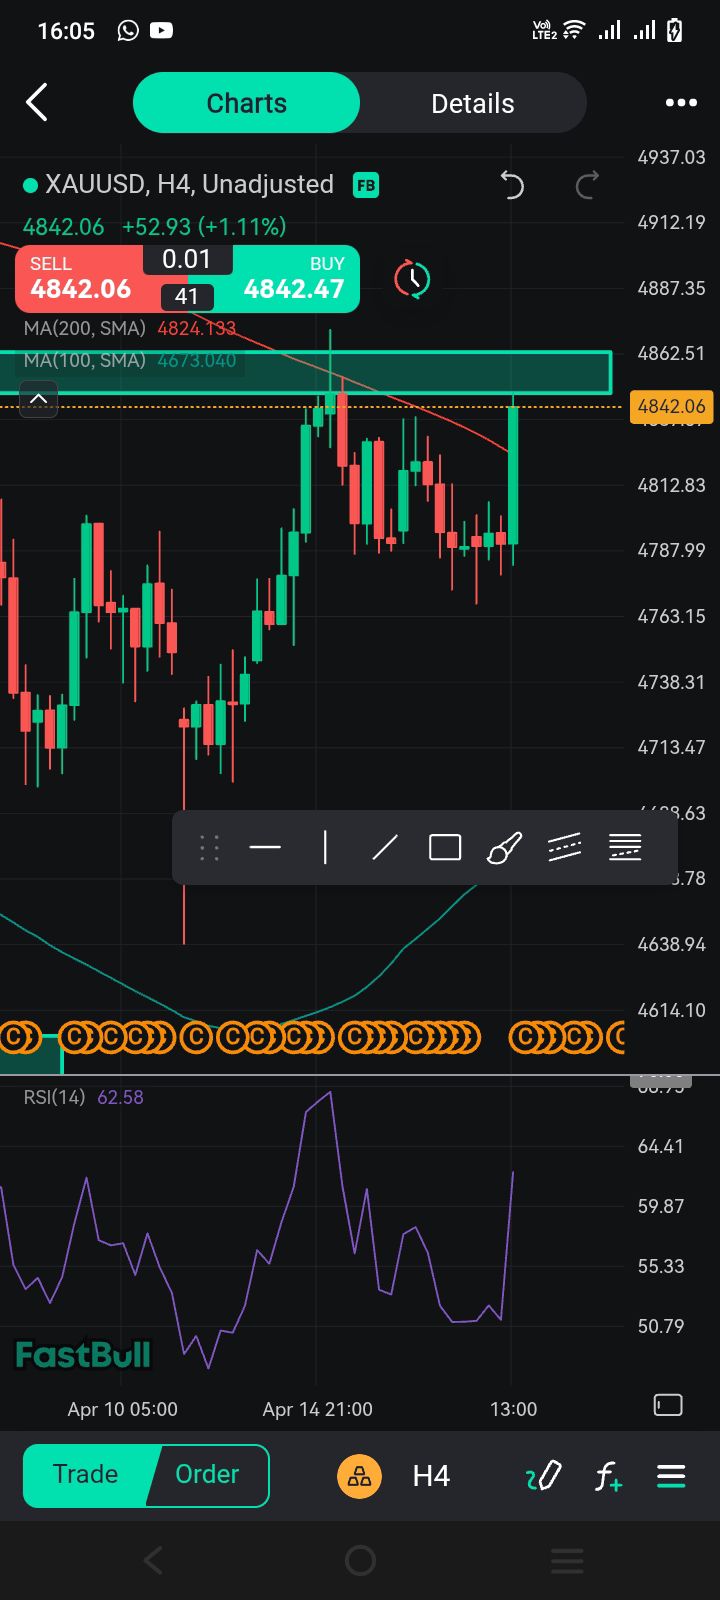This screenshot has width=720, height=1600.
Task: Select the parallel channel tool
Action: pyautogui.click(x=565, y=848)
